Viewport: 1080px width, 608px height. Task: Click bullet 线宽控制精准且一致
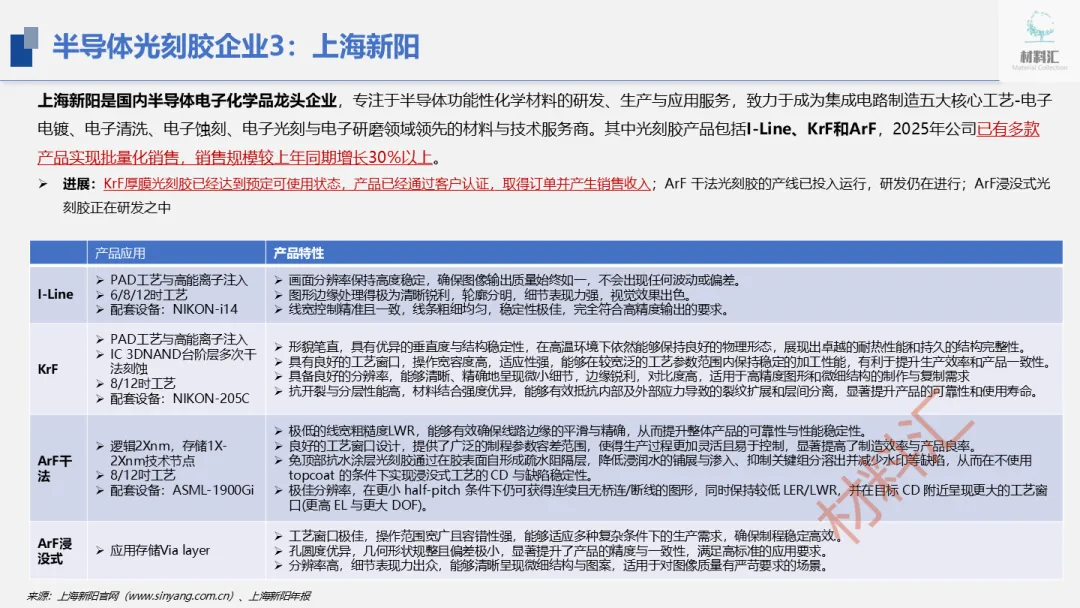[x=508, y=310]
